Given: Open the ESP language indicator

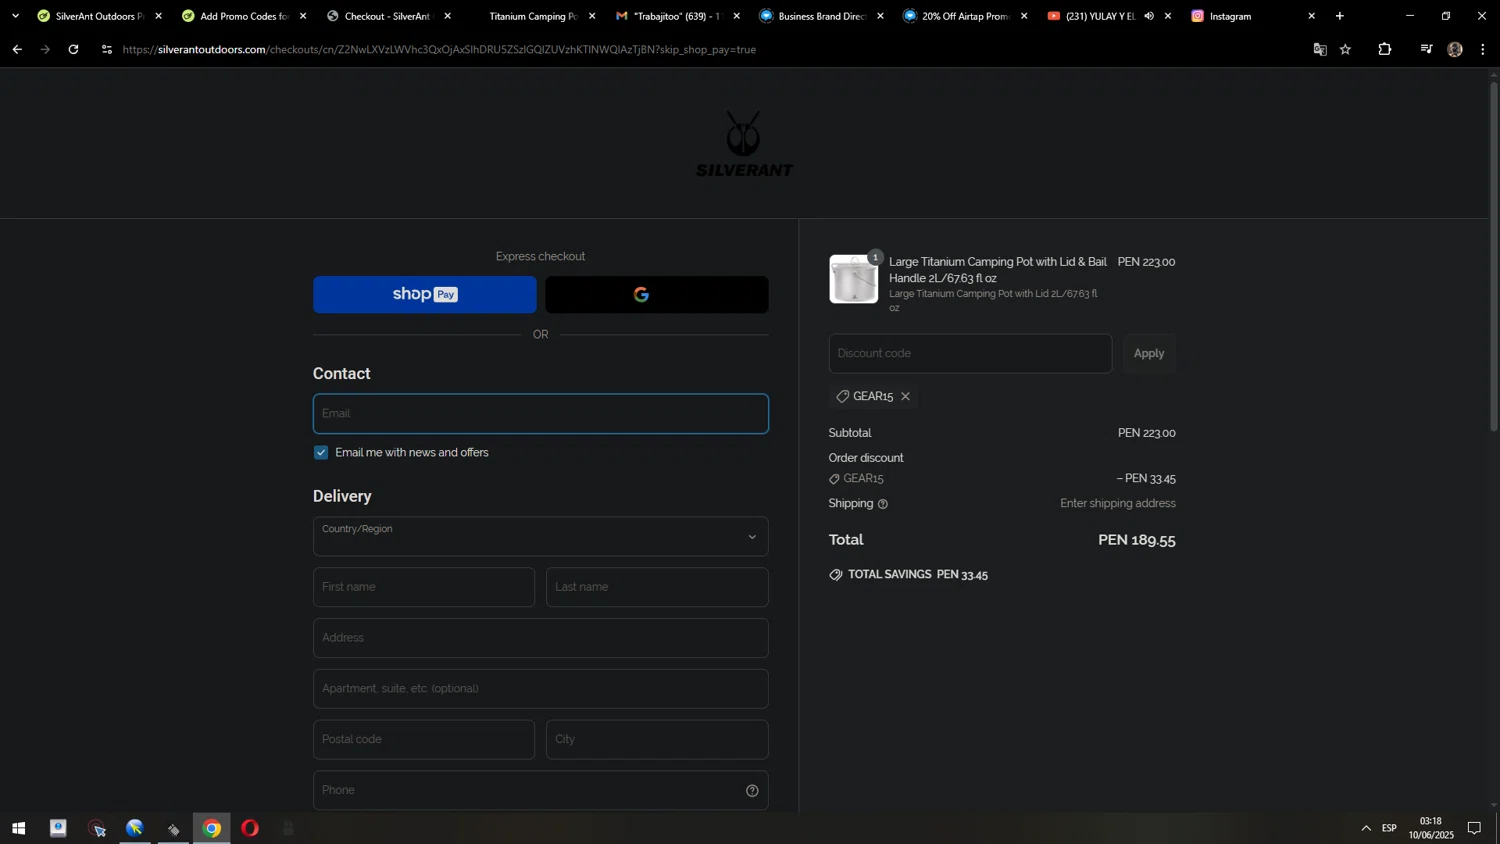Looking at the screenshot, I should click(x=1389, y=828).
